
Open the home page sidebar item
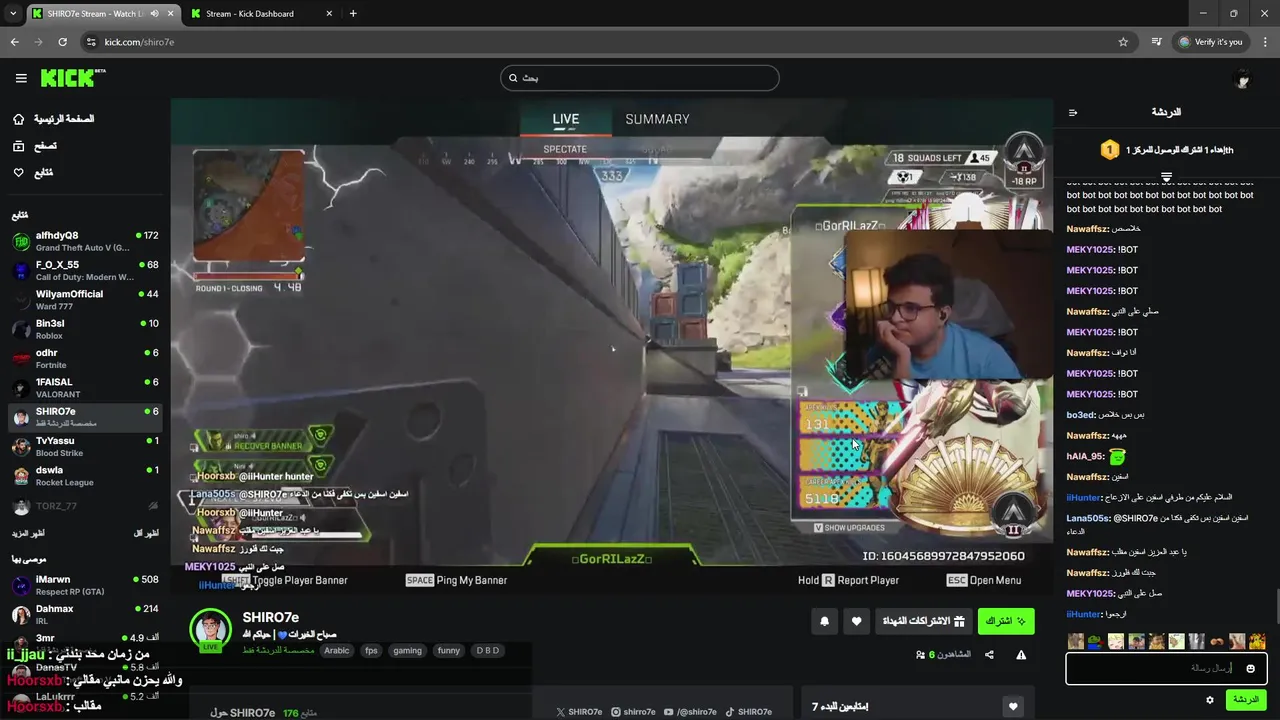(x=52, y=119)
